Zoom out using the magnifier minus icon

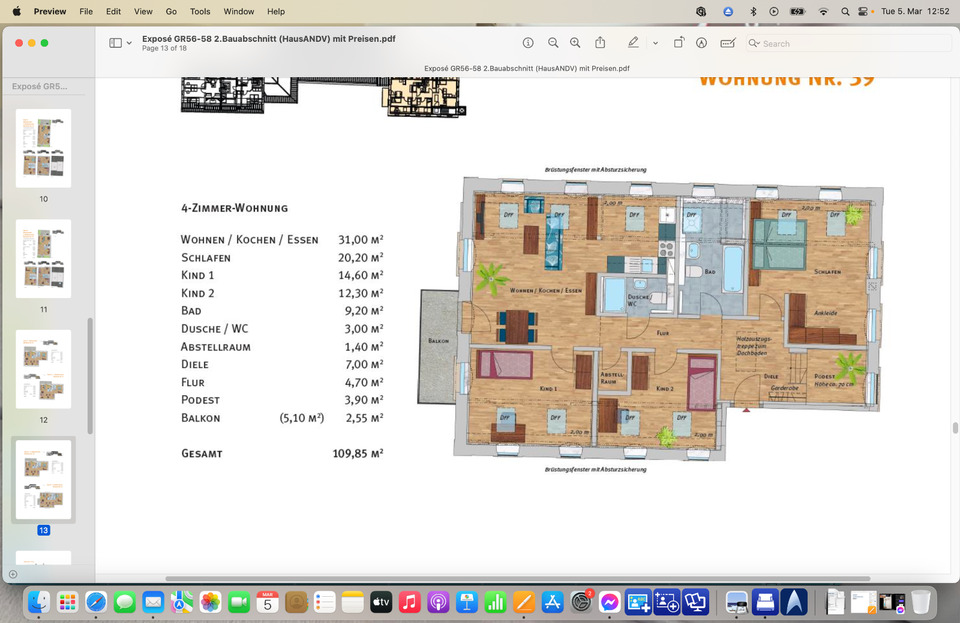553,43
